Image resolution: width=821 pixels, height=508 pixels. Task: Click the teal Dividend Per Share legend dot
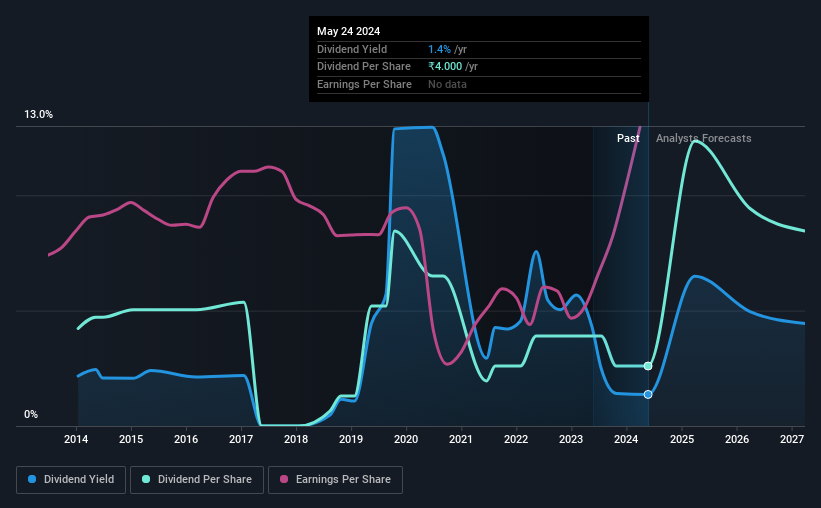146,479
